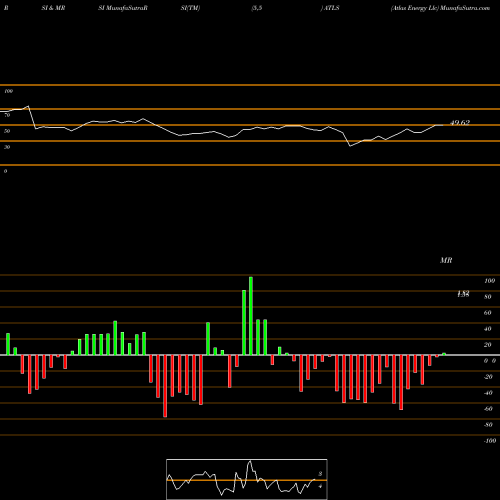Click the 1.82 / 1.58 value readout

tap(463, 294)
